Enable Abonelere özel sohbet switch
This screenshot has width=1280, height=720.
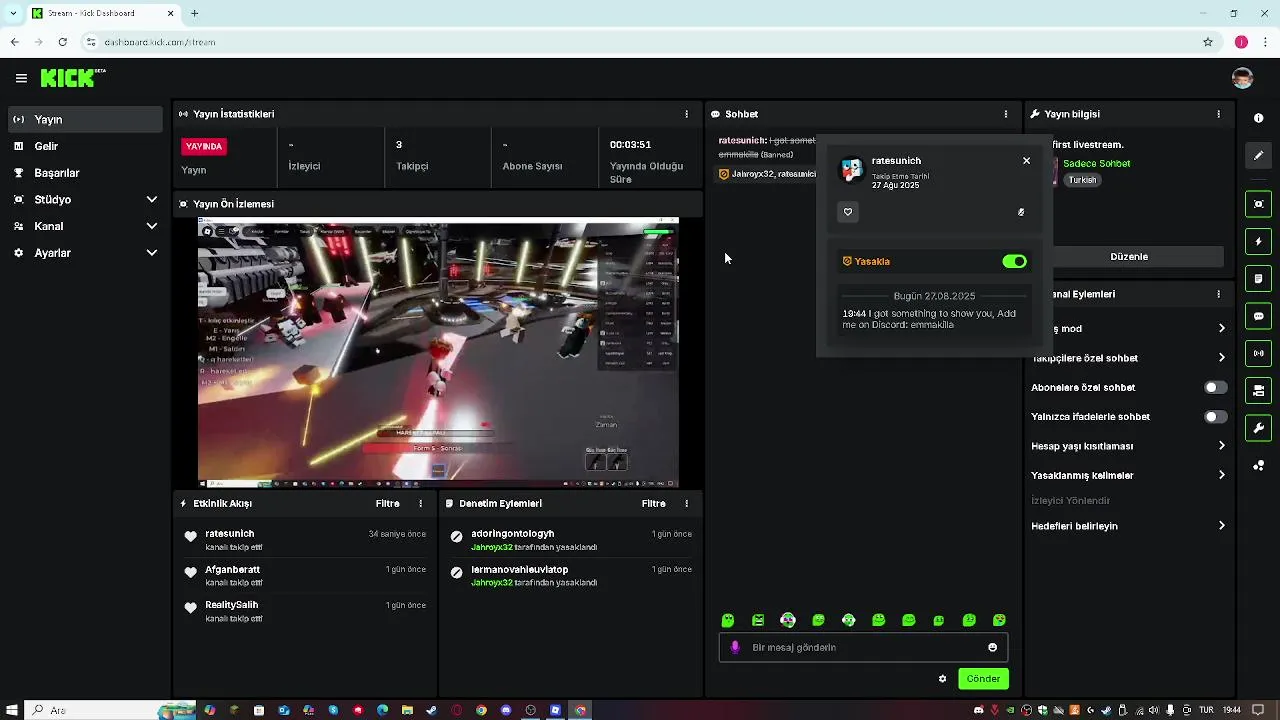tap(1215, 387)
